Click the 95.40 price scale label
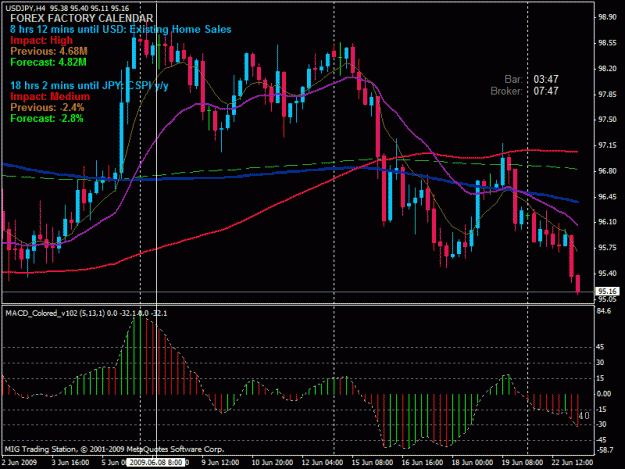Image resolution: width=625 pixels, height=469 pixels. coord(607,273)
